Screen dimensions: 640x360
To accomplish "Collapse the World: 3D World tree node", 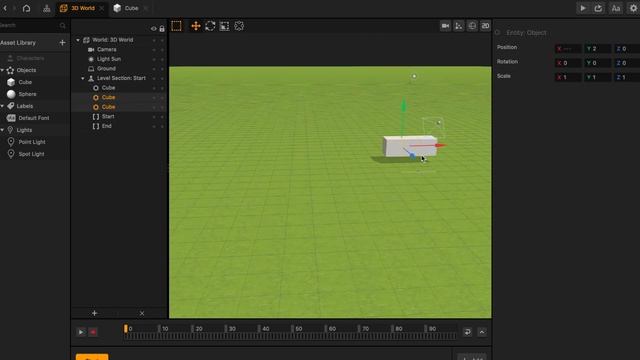I will point(78,40).
